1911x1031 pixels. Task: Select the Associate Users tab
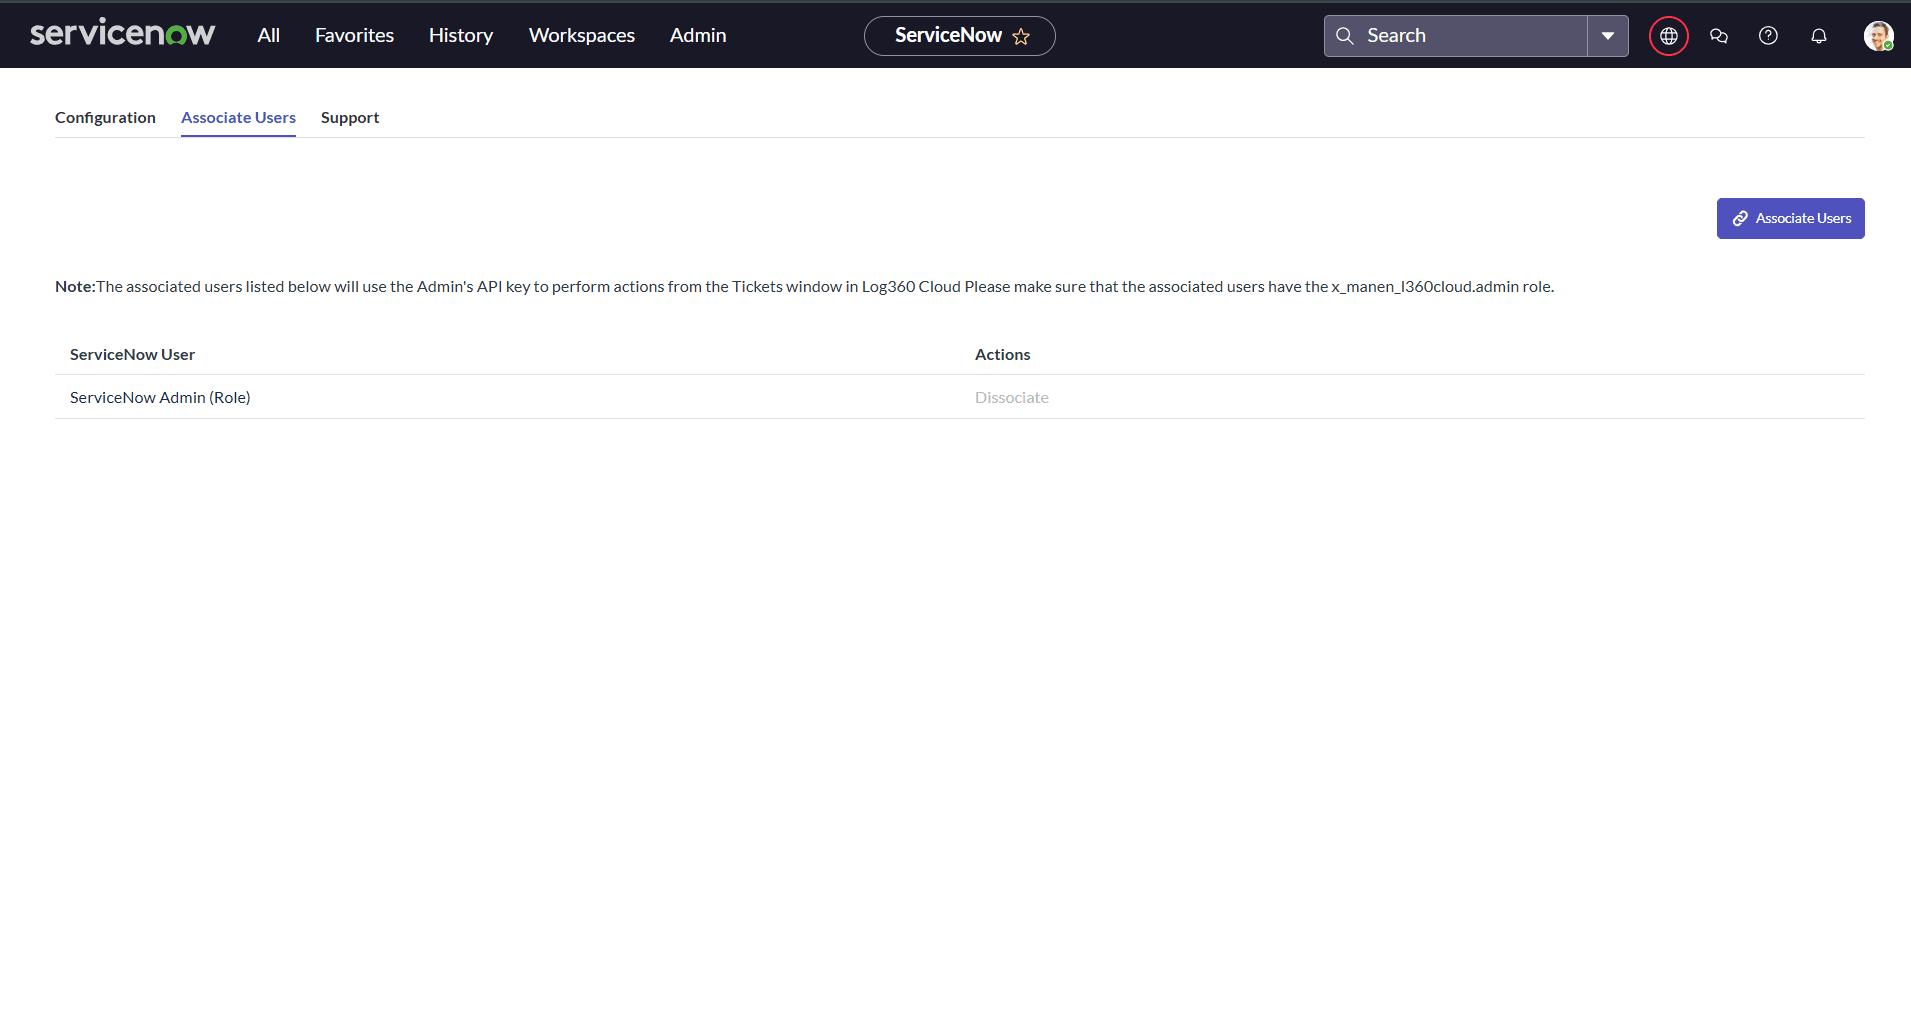point(238,117)
